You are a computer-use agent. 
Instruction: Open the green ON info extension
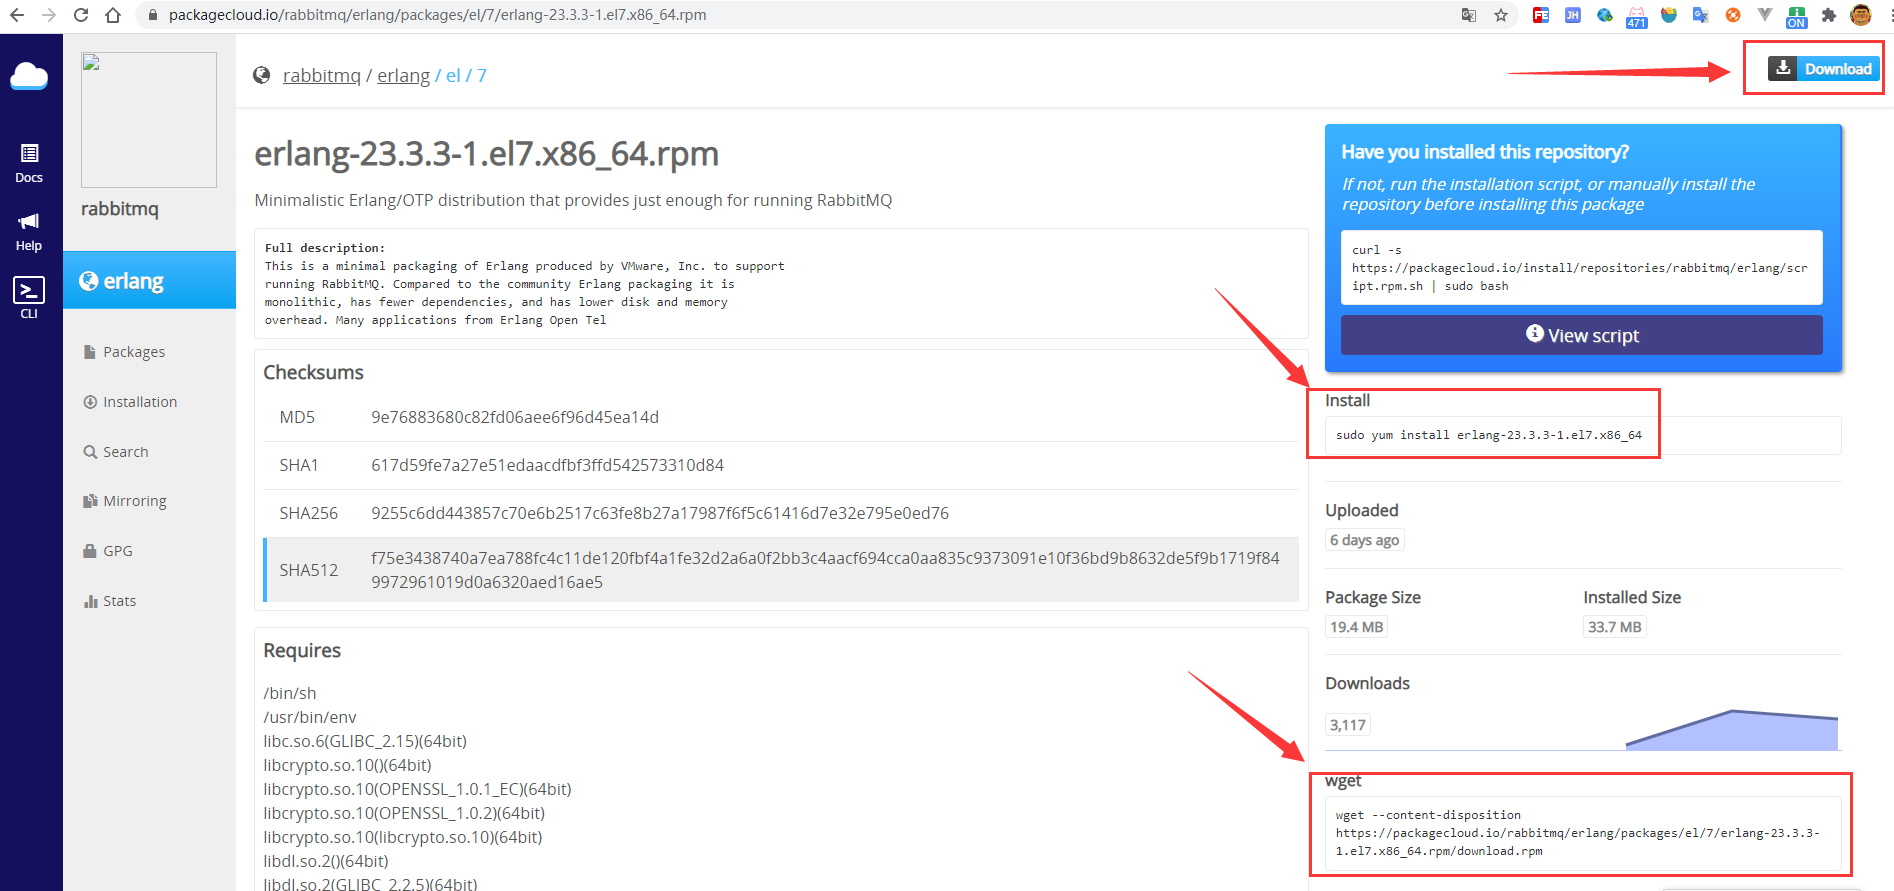(1797, 17)
